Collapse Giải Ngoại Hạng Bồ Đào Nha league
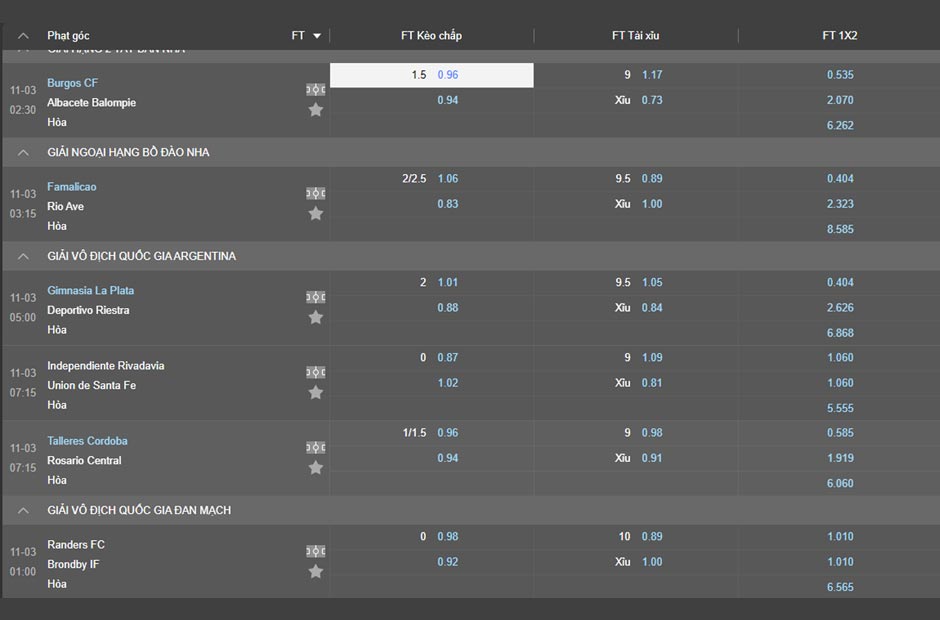Viewport: 940px width, 620px height. tap(23, 152)
